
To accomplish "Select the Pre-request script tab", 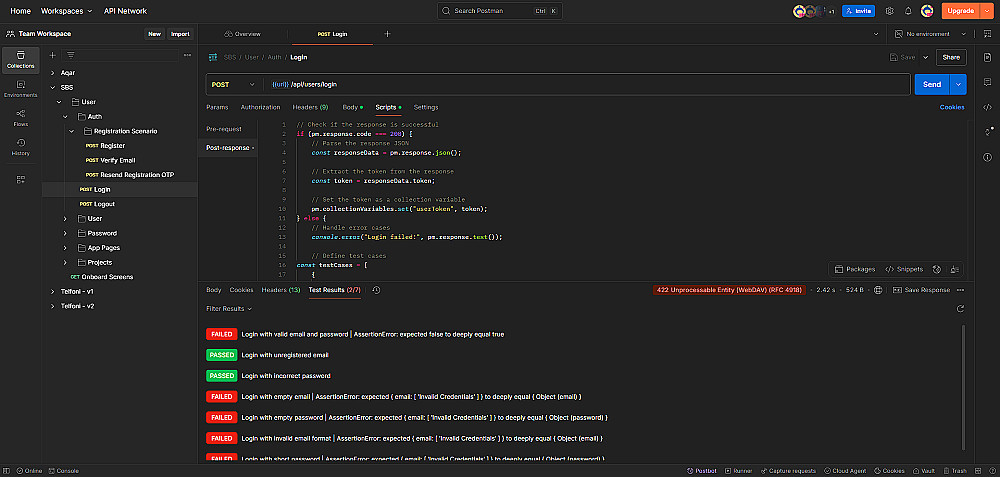I will pos(224,129).
